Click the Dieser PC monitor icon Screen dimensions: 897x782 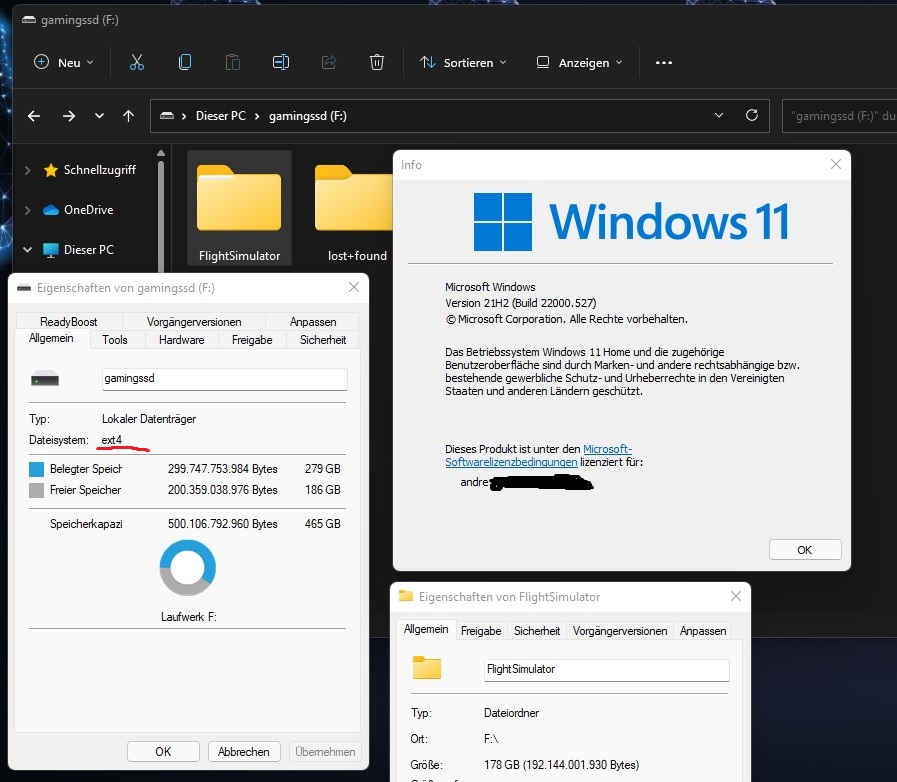point(51,250)
